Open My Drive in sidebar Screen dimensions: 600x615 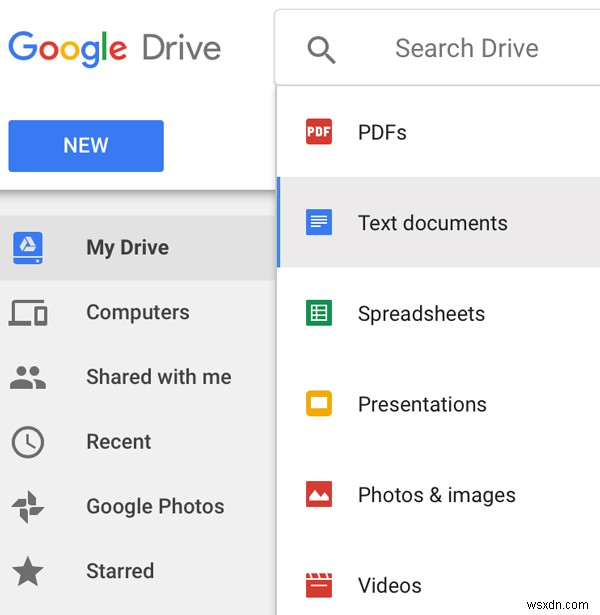coord(137,248)
